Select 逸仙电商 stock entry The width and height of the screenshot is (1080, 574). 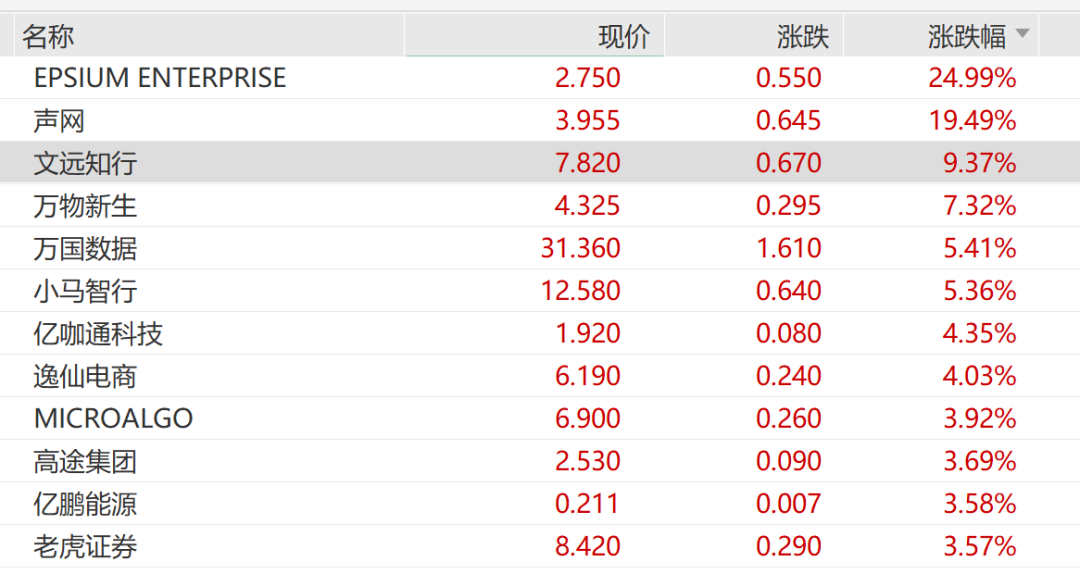click(x=85, y=376)
